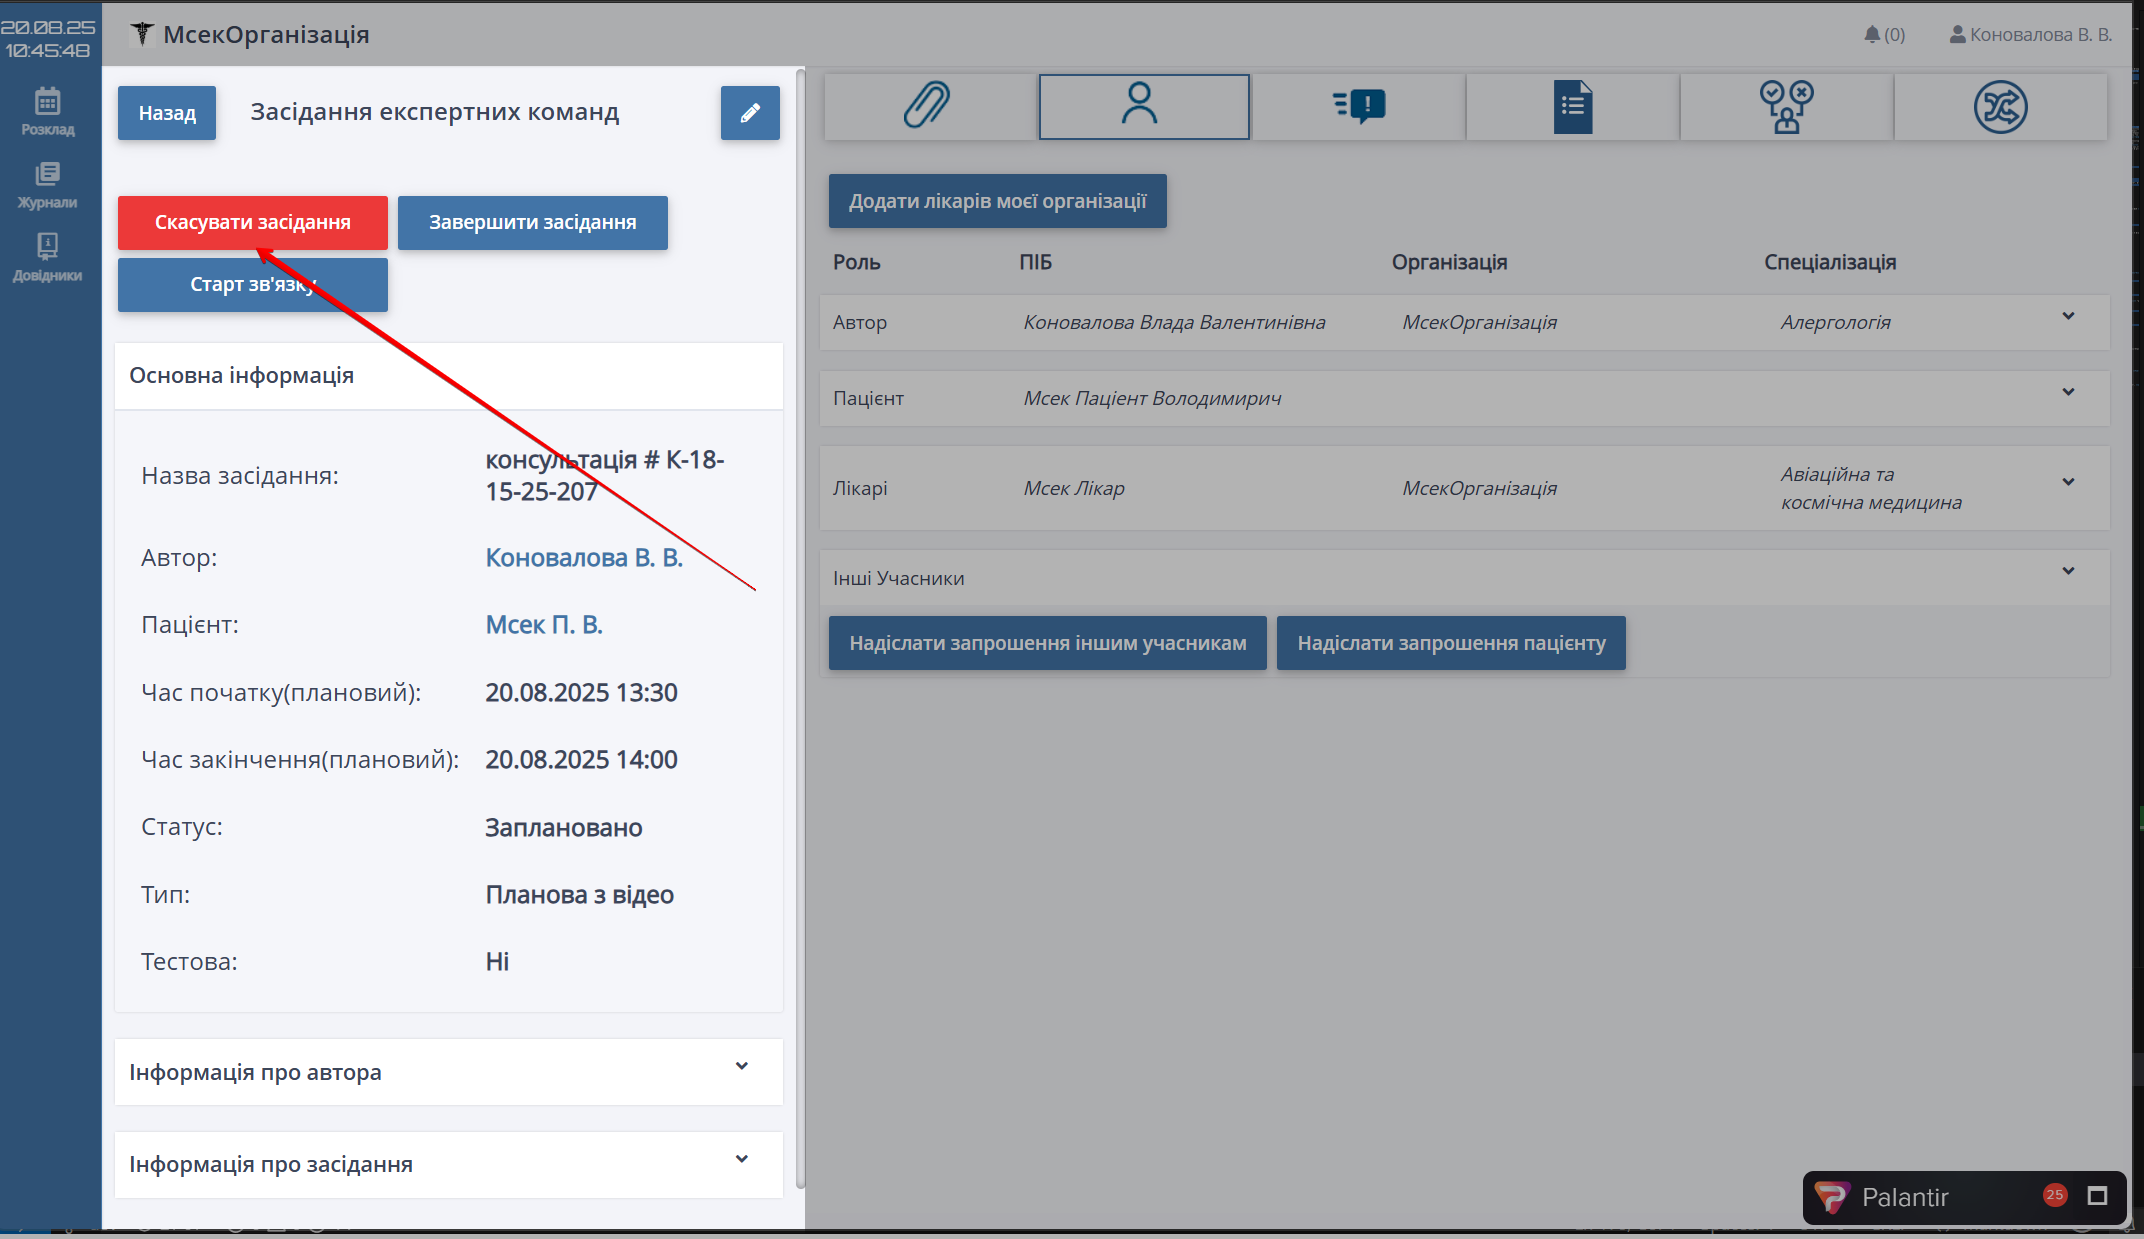The height and width of the screenshot is (1239, 2144).
Task: Open Журнали in the sidebar
Action: pos(48,185)
